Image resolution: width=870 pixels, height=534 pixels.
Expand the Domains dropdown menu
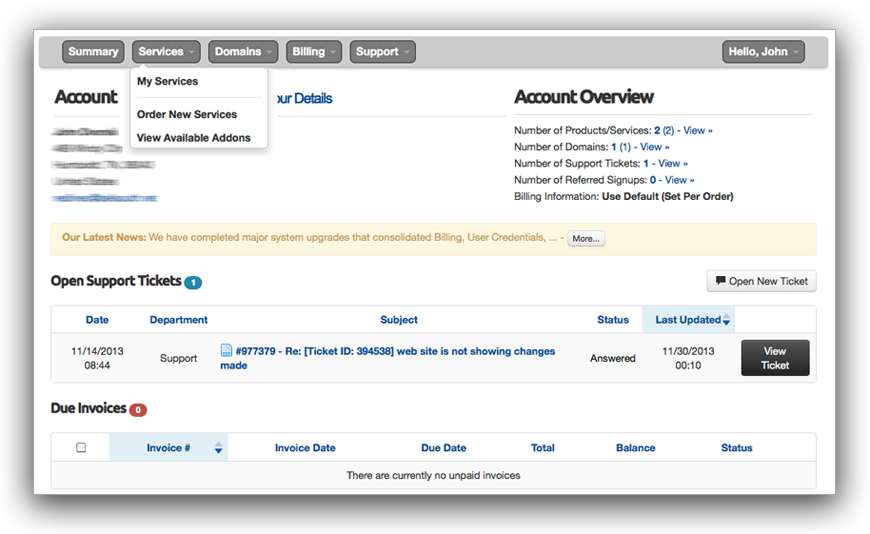(x=243, y=52)
